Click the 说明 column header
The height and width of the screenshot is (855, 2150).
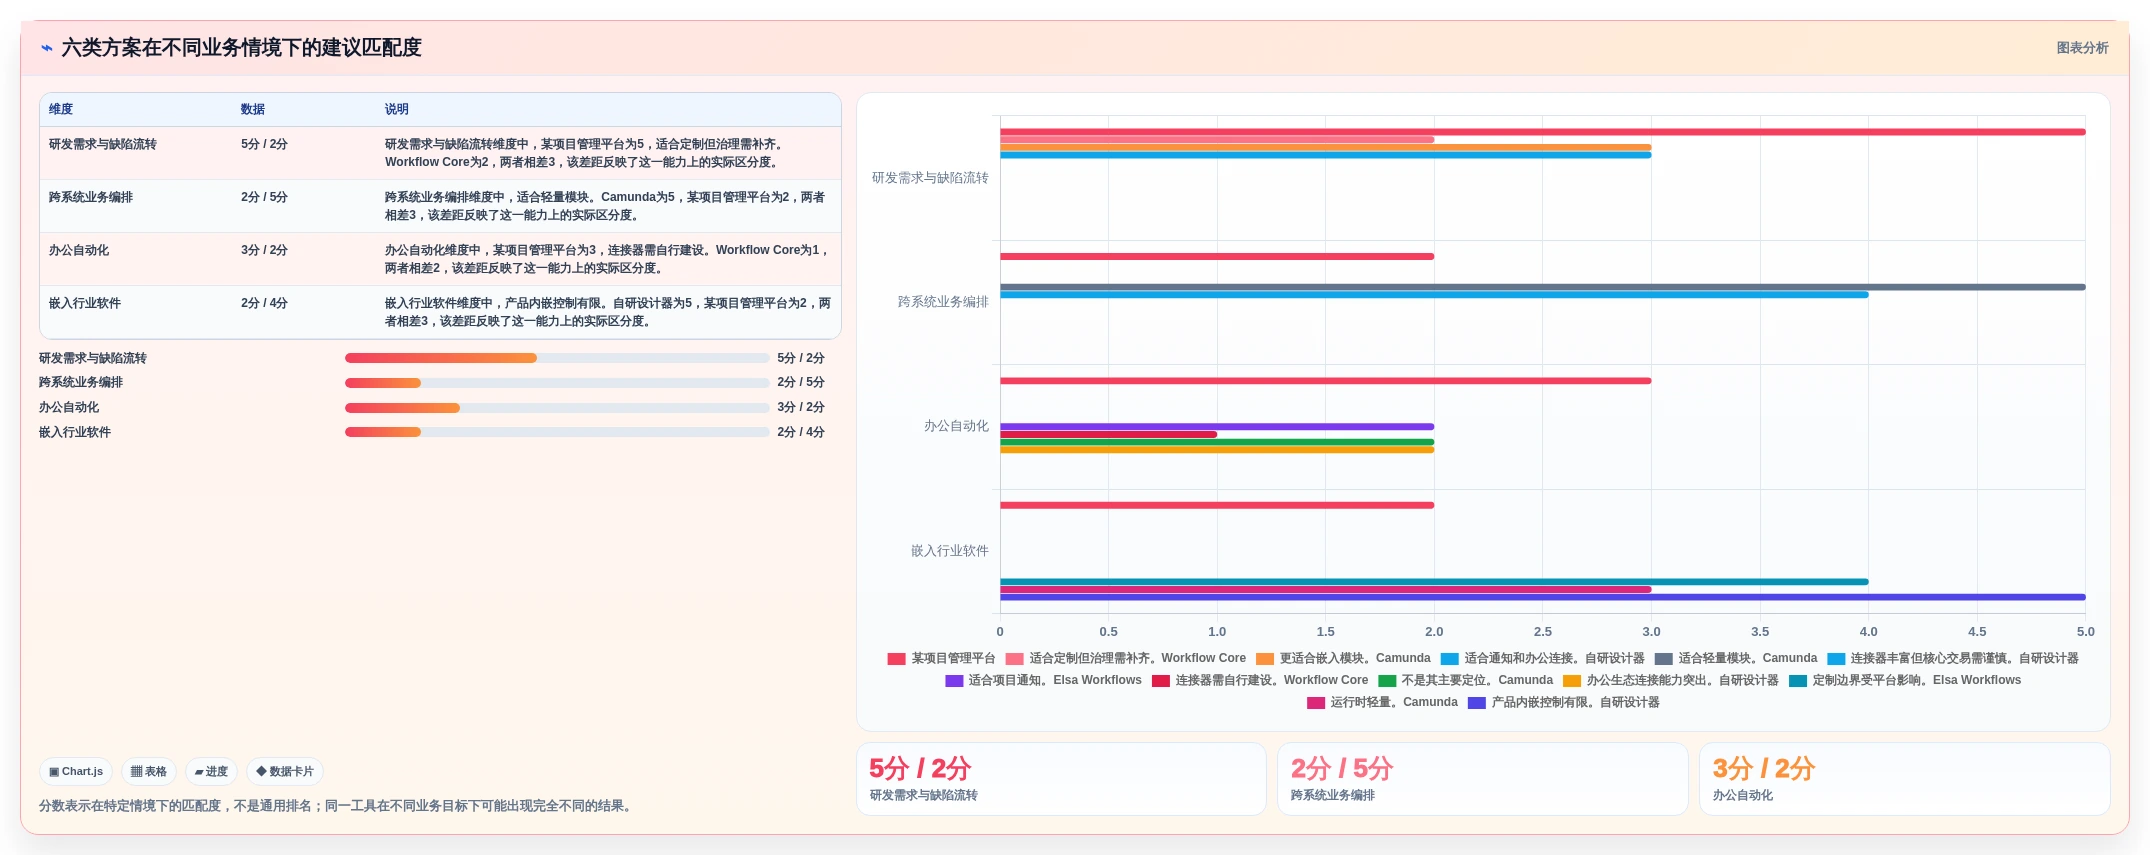[x=397, y=109]
